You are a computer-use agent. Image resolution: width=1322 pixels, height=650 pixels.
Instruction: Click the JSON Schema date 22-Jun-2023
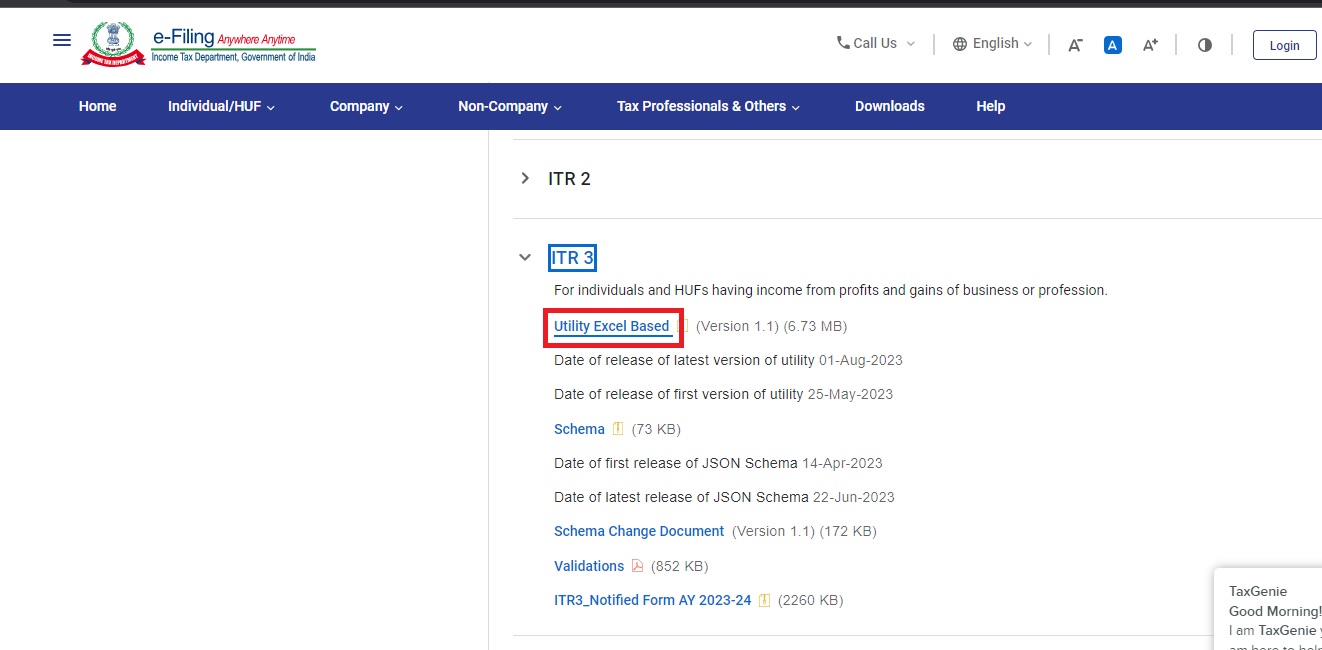pos(854,497)
